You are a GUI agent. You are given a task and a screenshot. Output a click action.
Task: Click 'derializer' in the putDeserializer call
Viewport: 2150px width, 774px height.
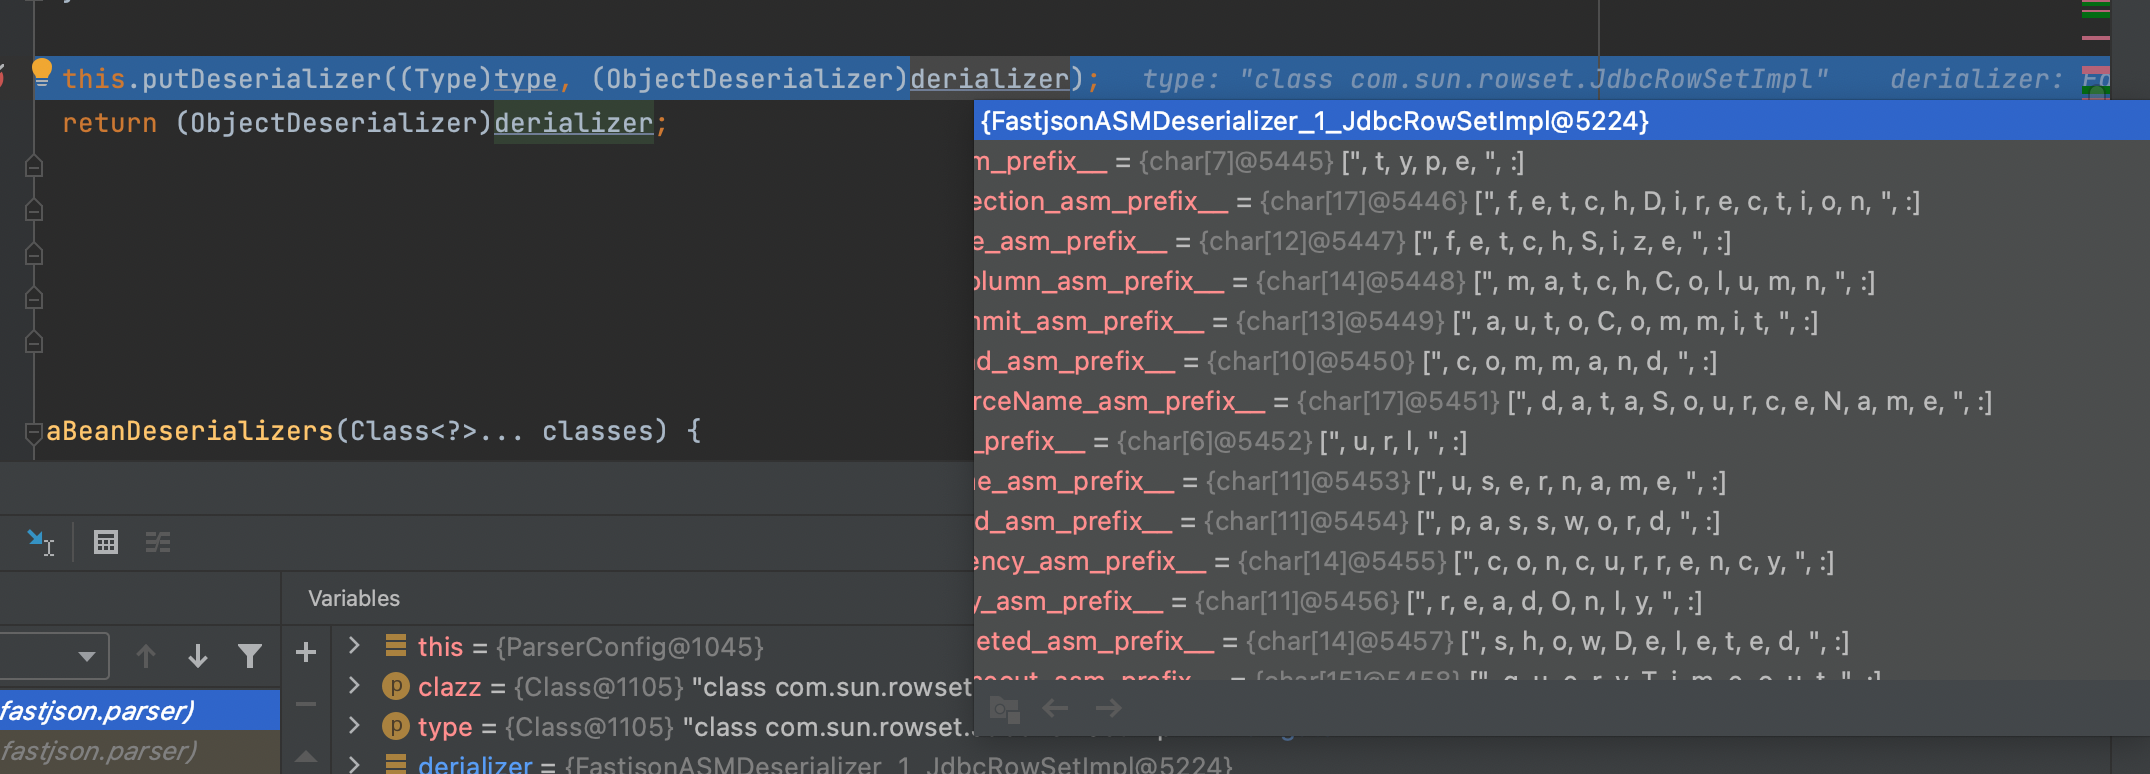(x=989, y=78)
